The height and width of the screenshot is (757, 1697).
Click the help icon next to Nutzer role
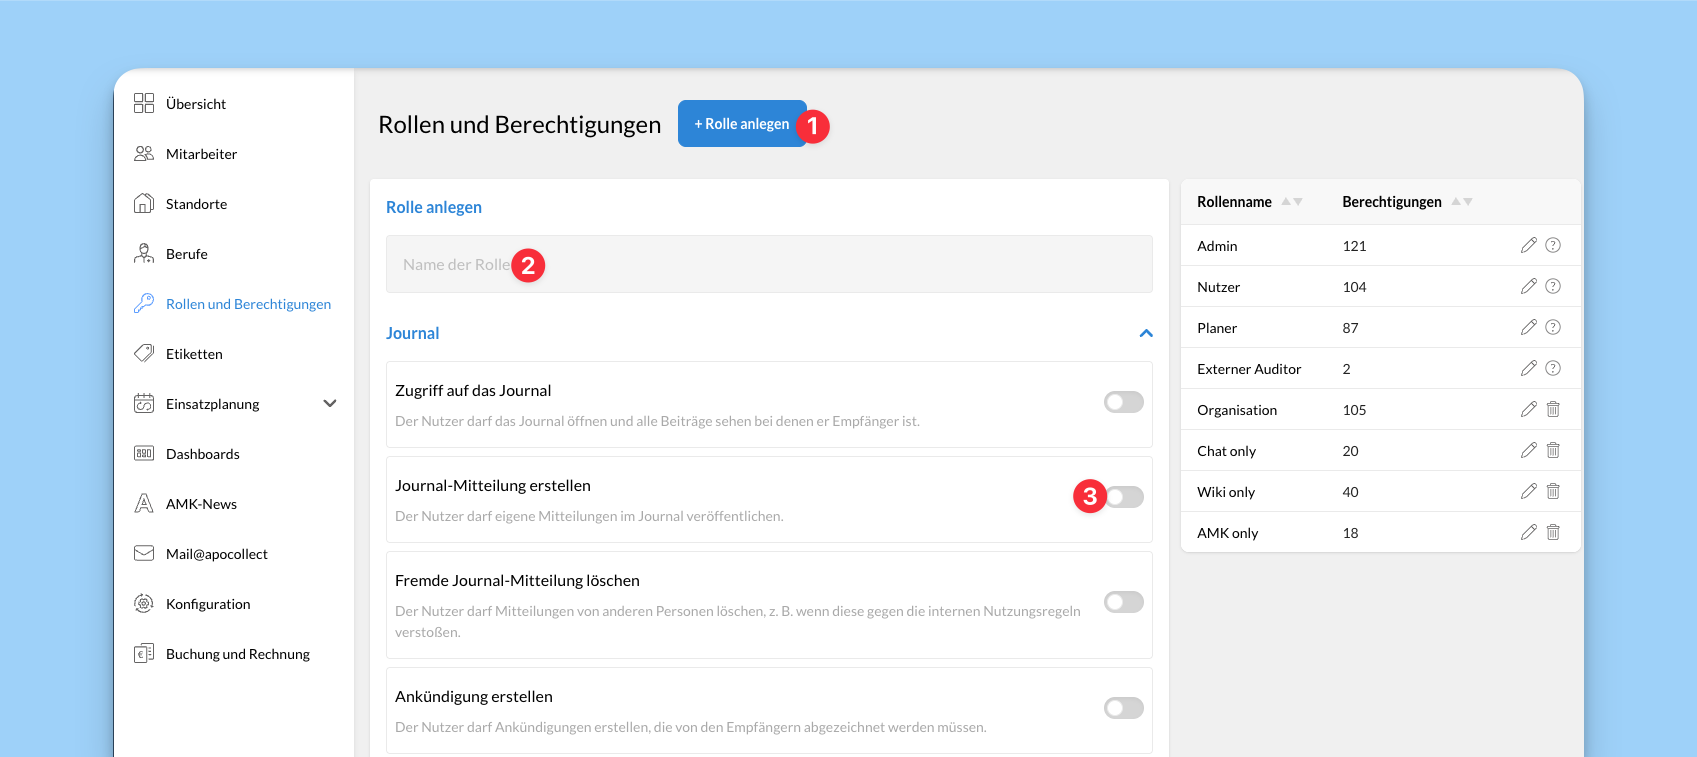coord(1553,286)
